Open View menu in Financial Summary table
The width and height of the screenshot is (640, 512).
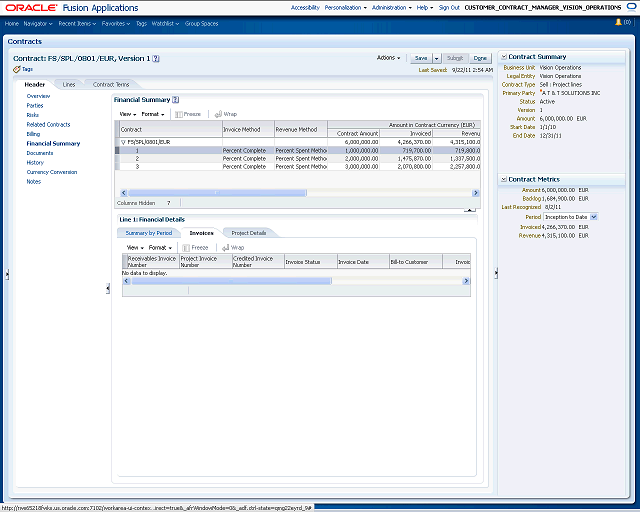[128, 114]
